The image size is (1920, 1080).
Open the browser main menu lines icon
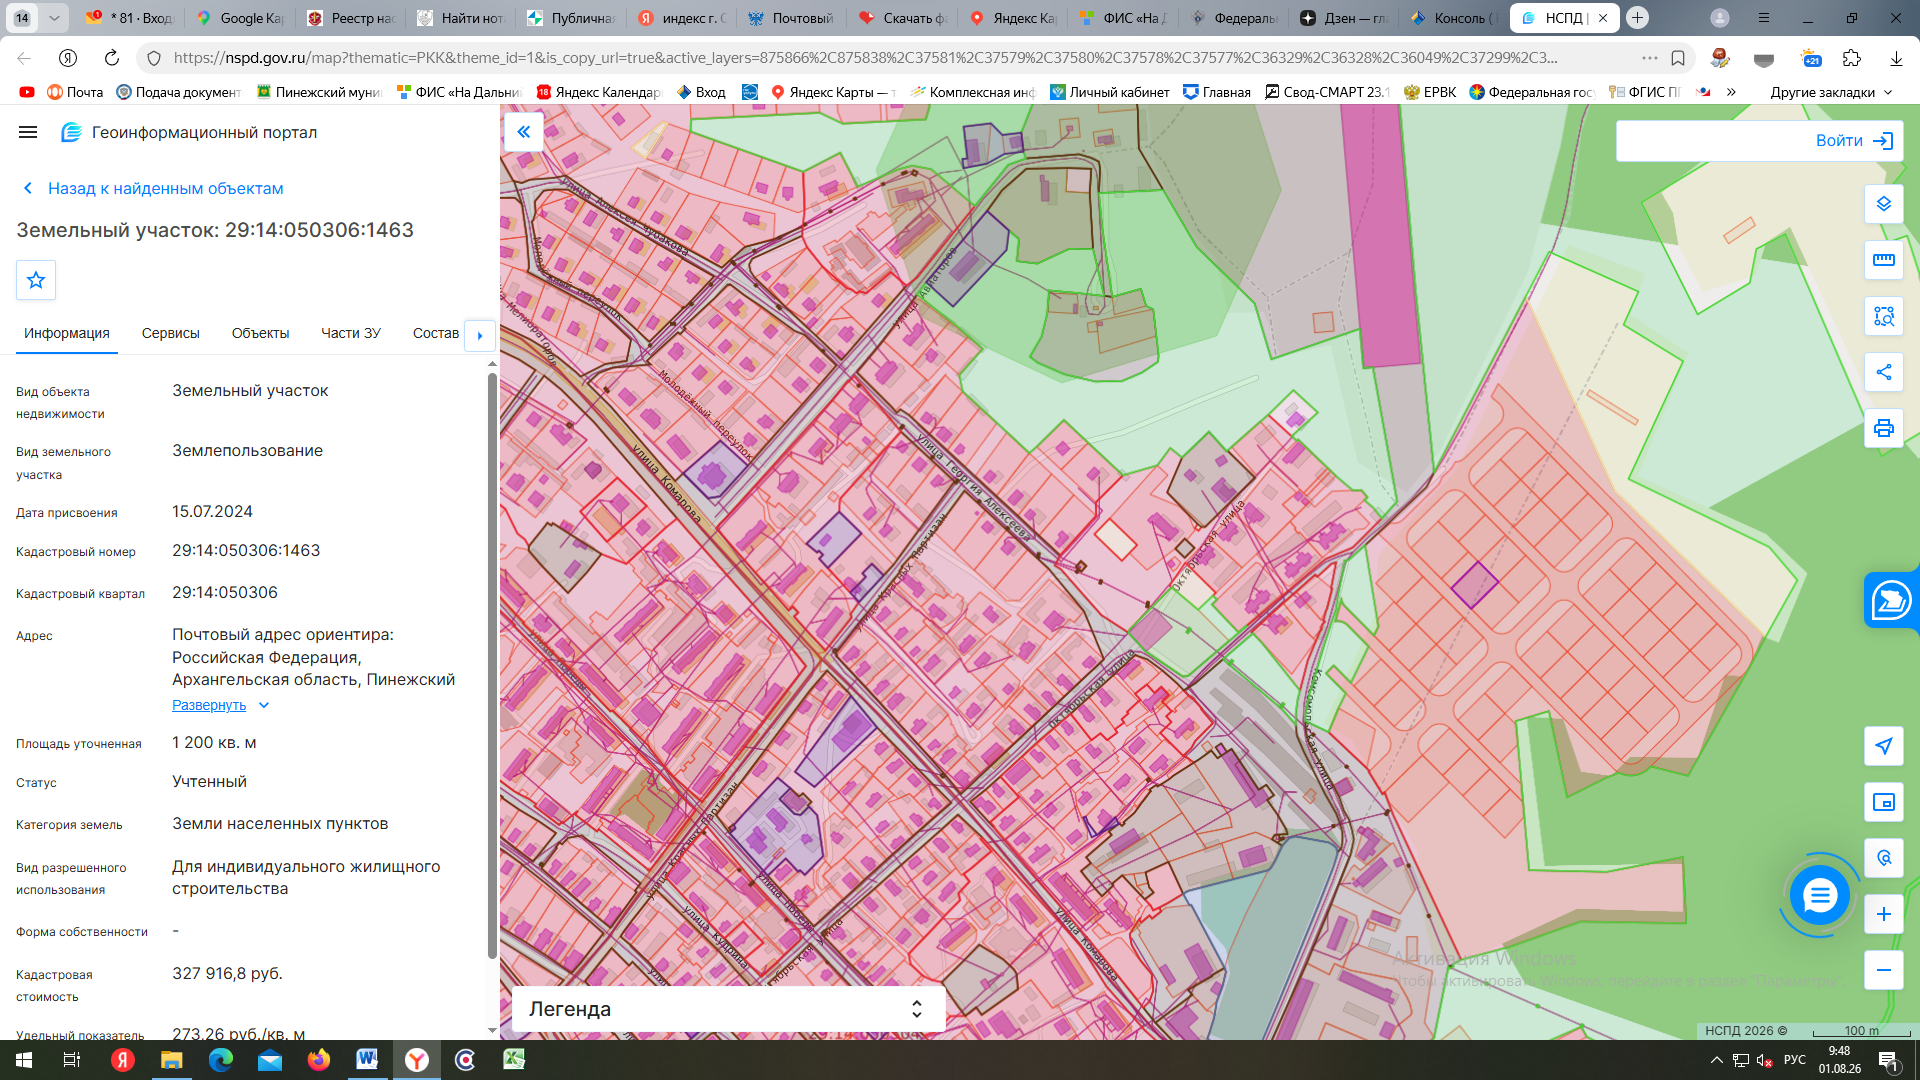click(1764, 18)
